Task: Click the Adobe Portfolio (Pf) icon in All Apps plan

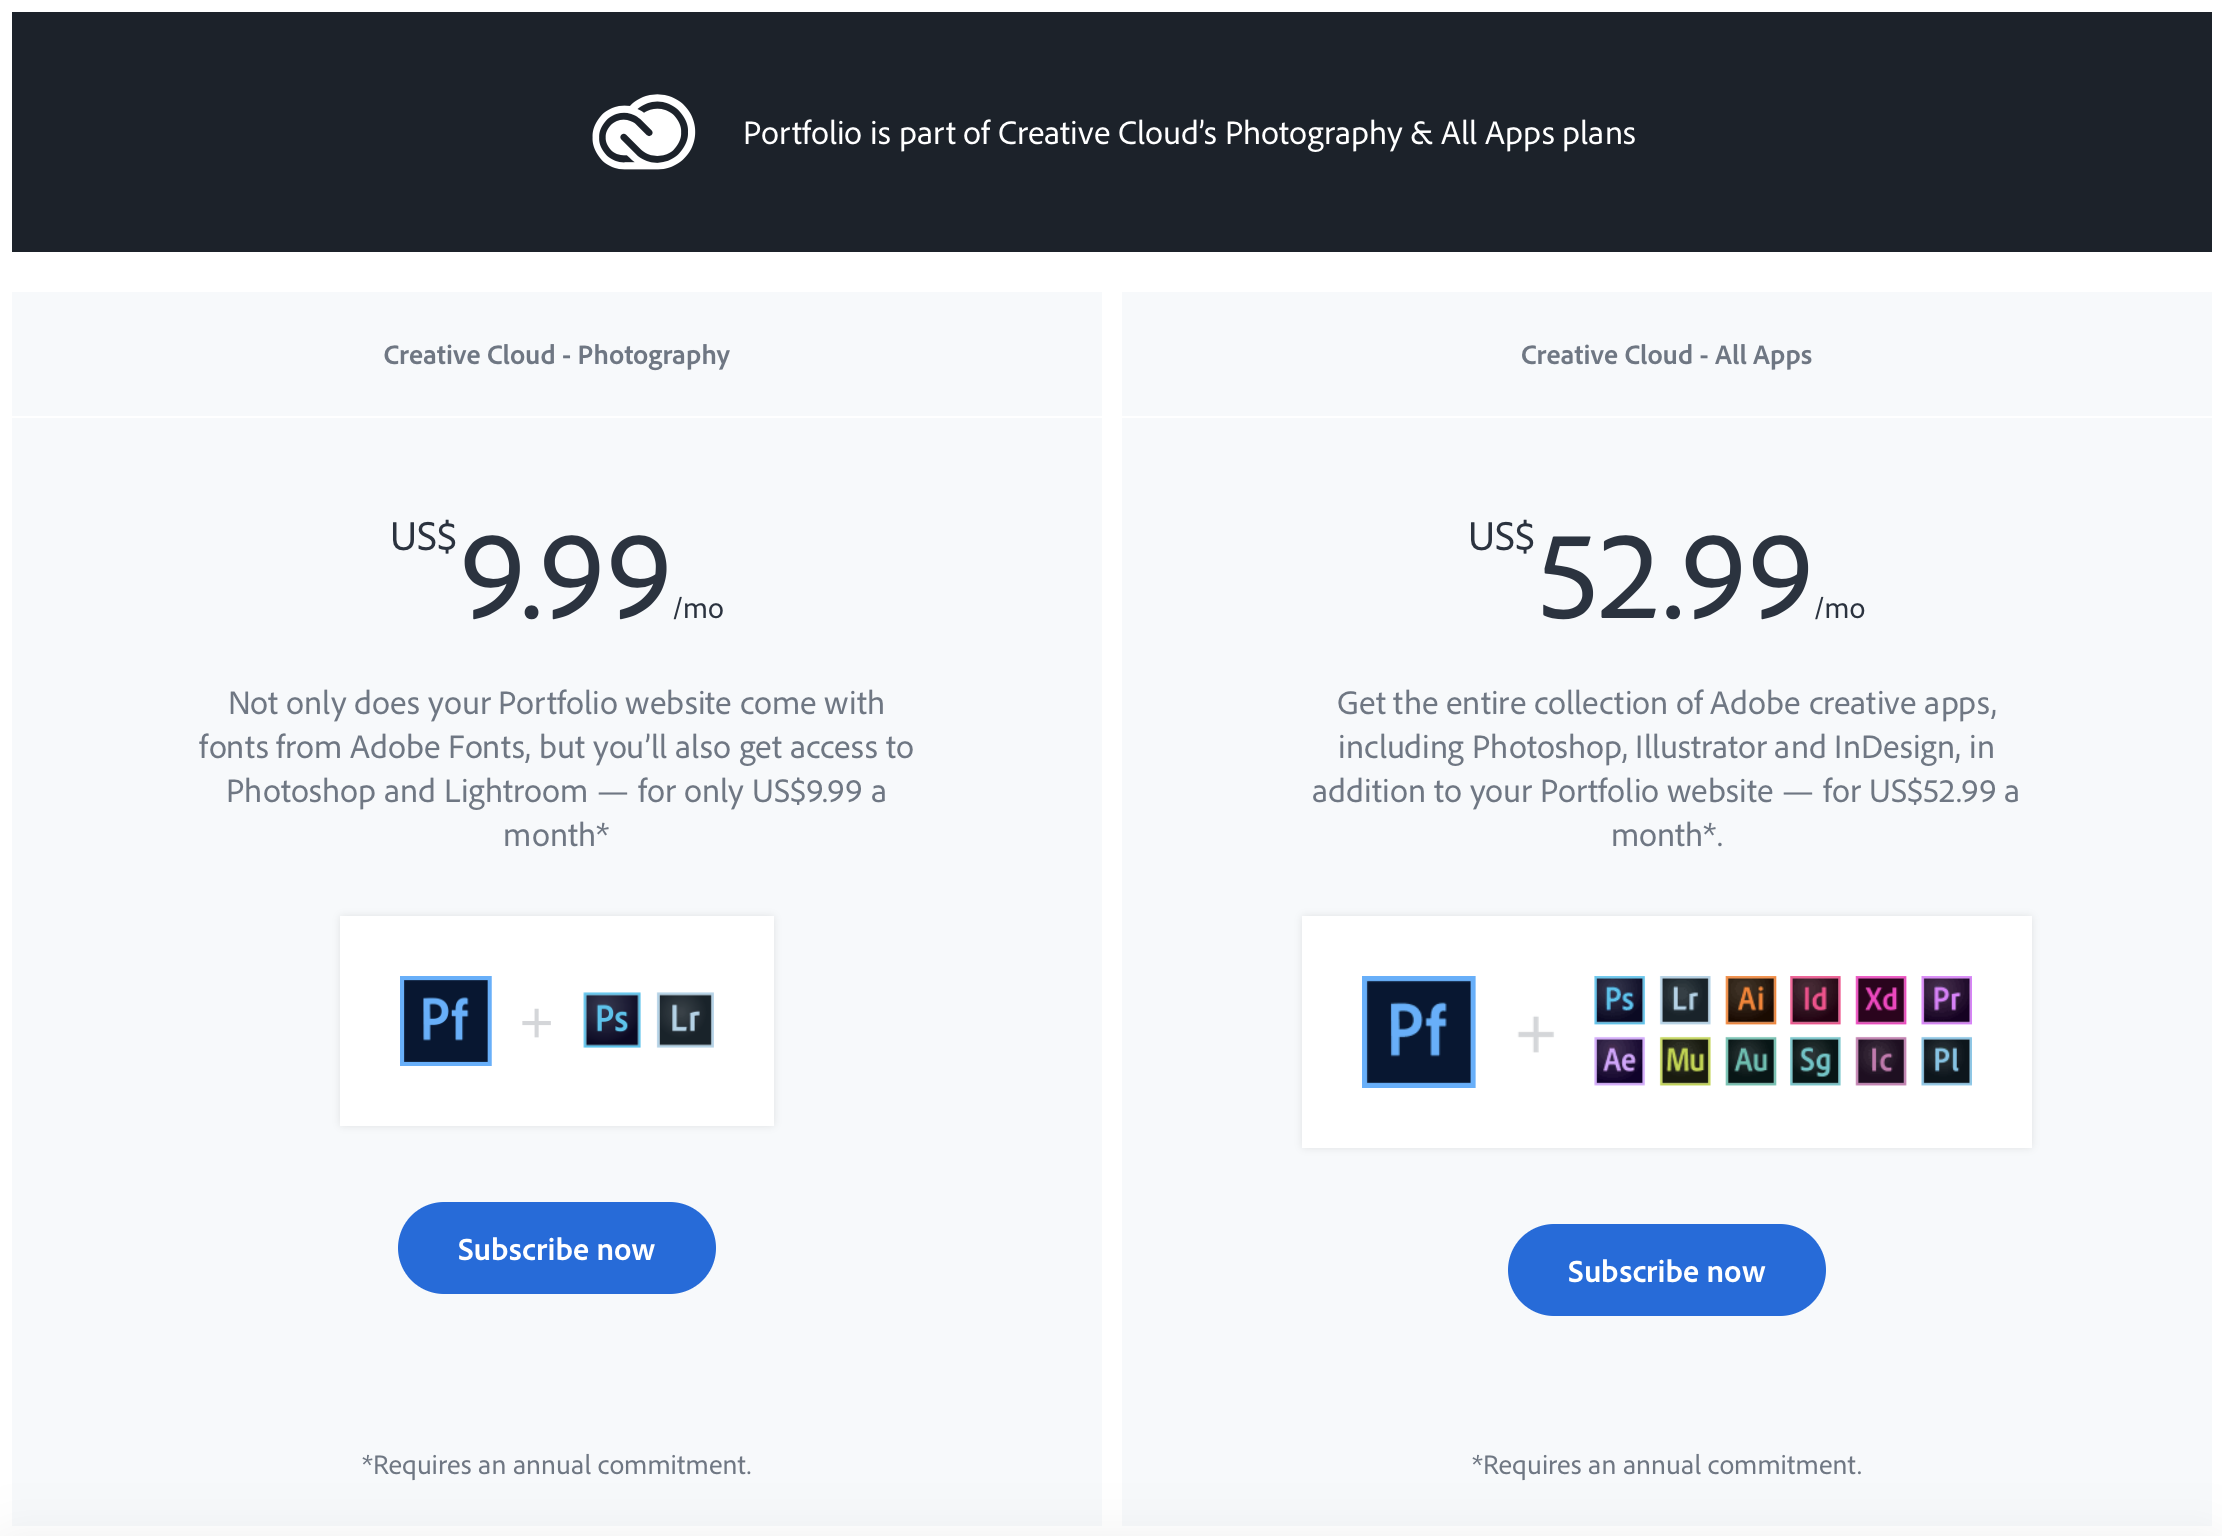Action: point(1420,1028)
